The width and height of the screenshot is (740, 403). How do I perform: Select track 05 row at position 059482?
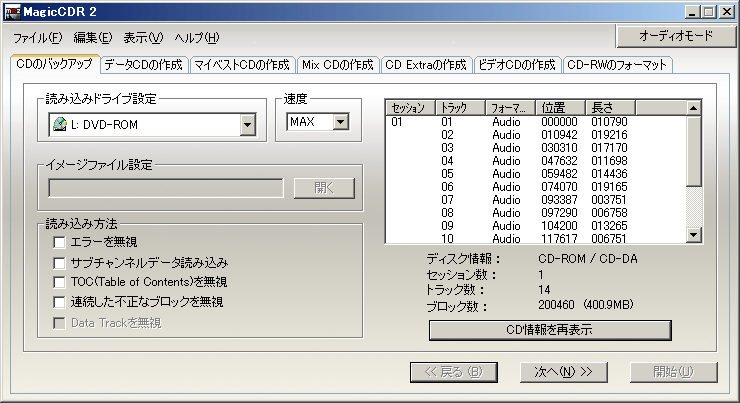pyautogui.click(x=536, y=174)
